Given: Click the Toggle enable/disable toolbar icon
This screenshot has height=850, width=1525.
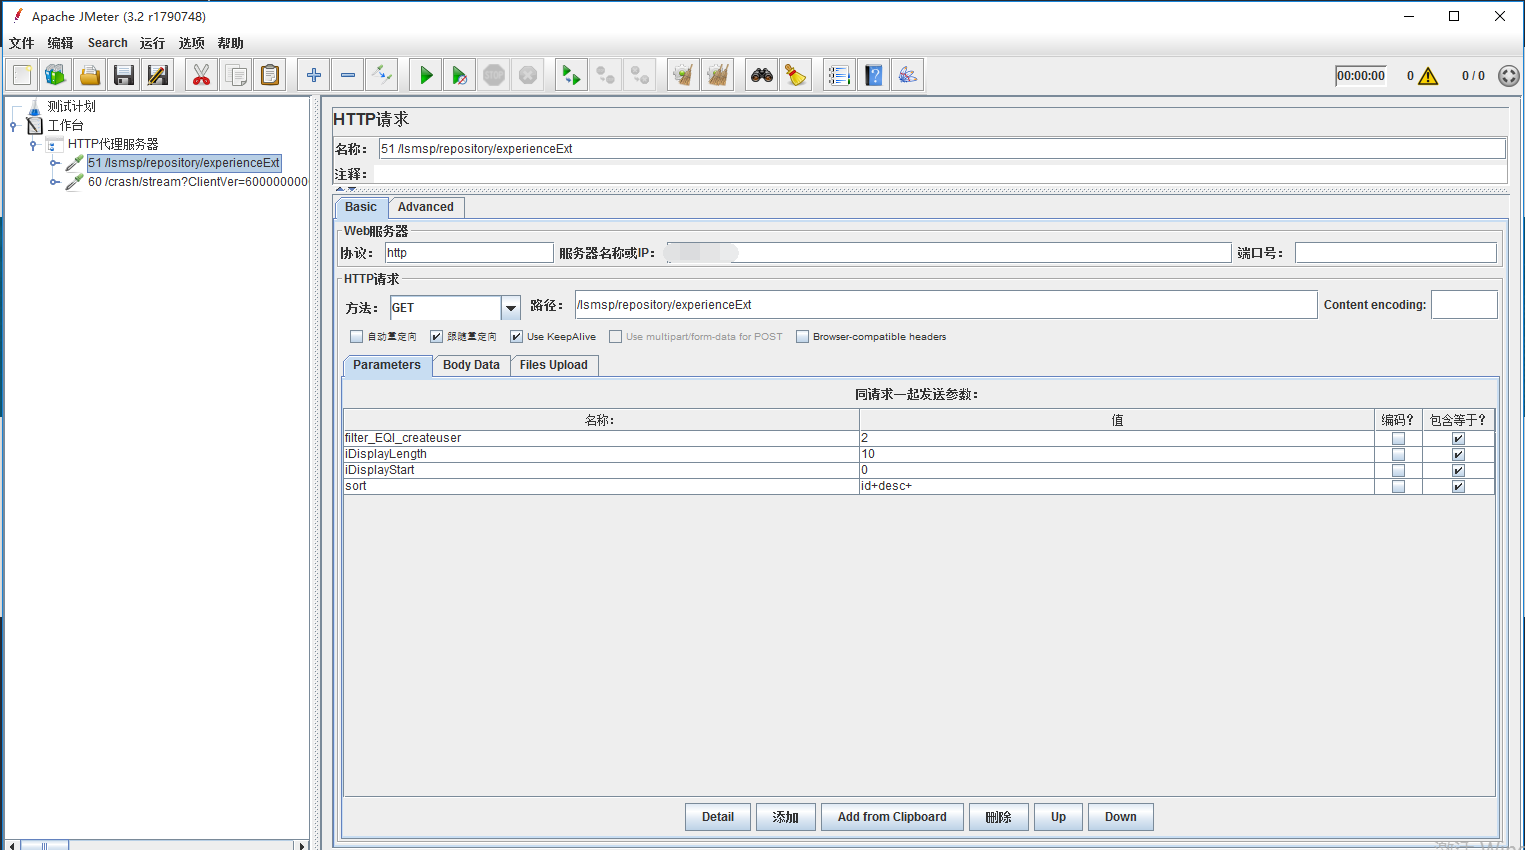Looking at the screenshot, I should click(x=382, y=75).
